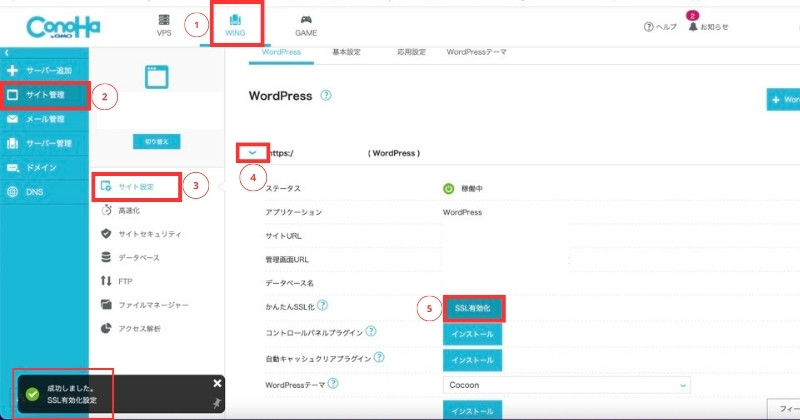Viewport: 800px width, 420px height.
Task: Click the site https URL header text
Action: click(344, 153)
